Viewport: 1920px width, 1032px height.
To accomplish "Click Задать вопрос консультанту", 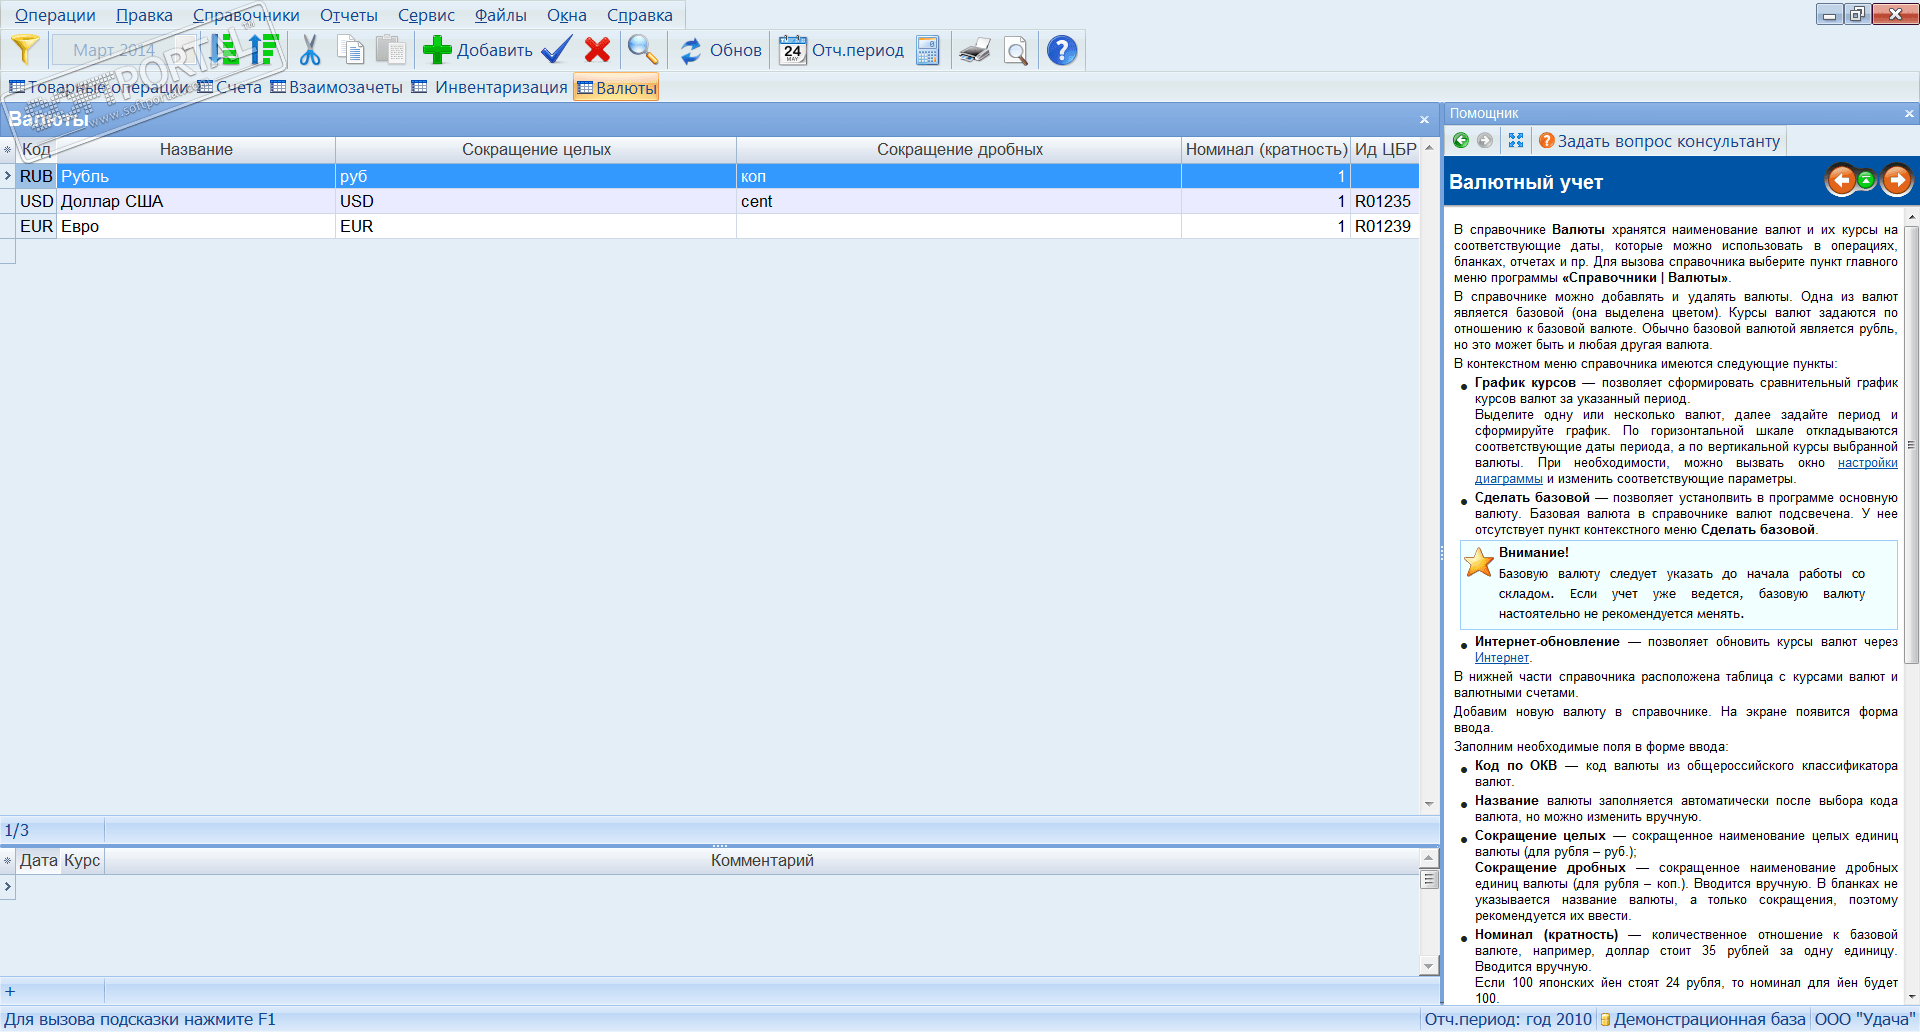I will coord(1660,141).
